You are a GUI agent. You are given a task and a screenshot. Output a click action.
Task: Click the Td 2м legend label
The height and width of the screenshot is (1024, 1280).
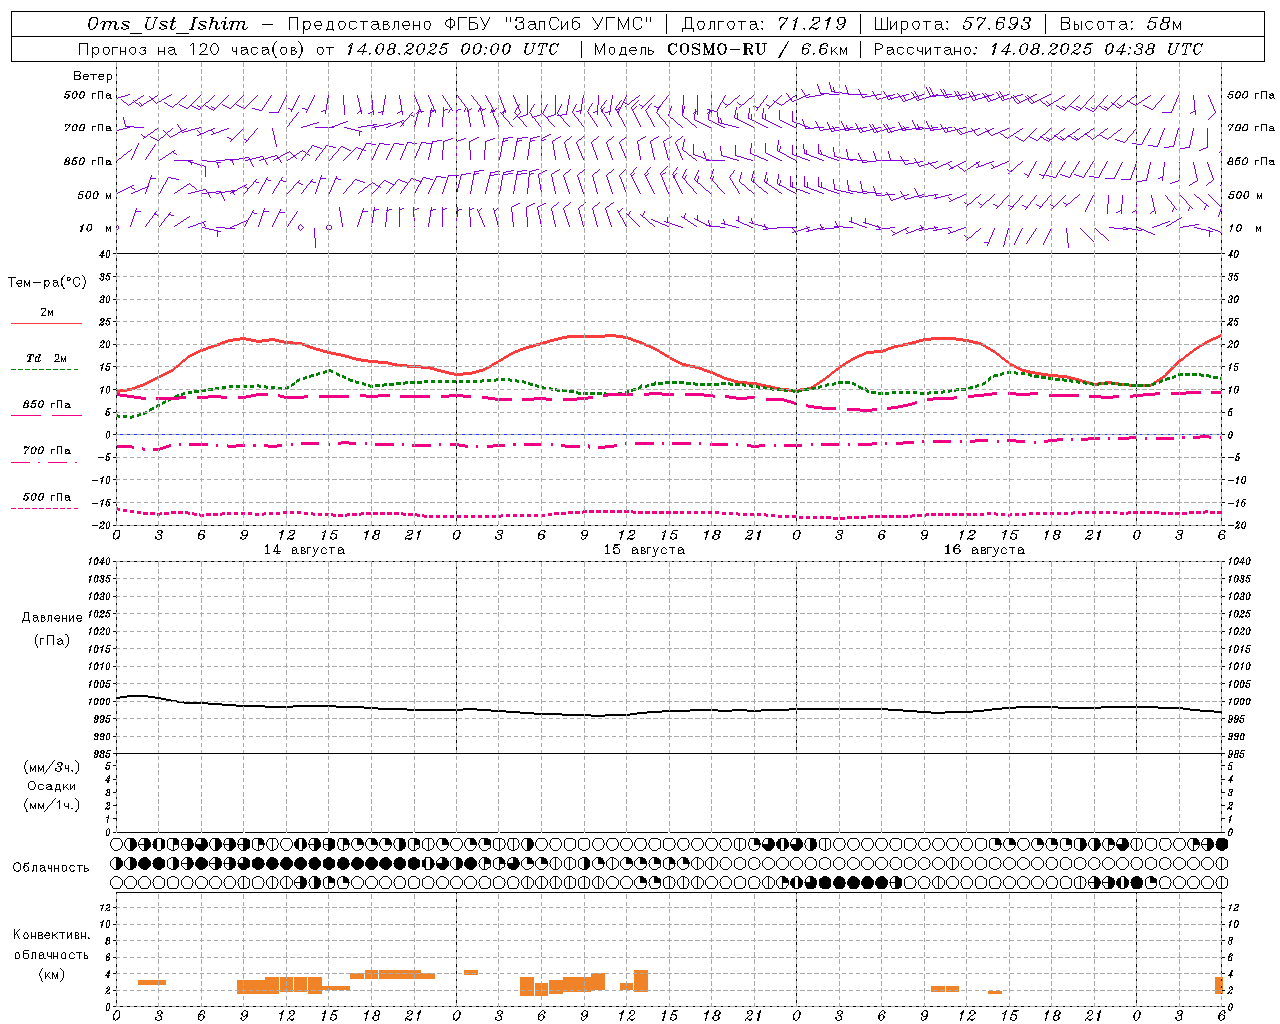click(46, 357)
